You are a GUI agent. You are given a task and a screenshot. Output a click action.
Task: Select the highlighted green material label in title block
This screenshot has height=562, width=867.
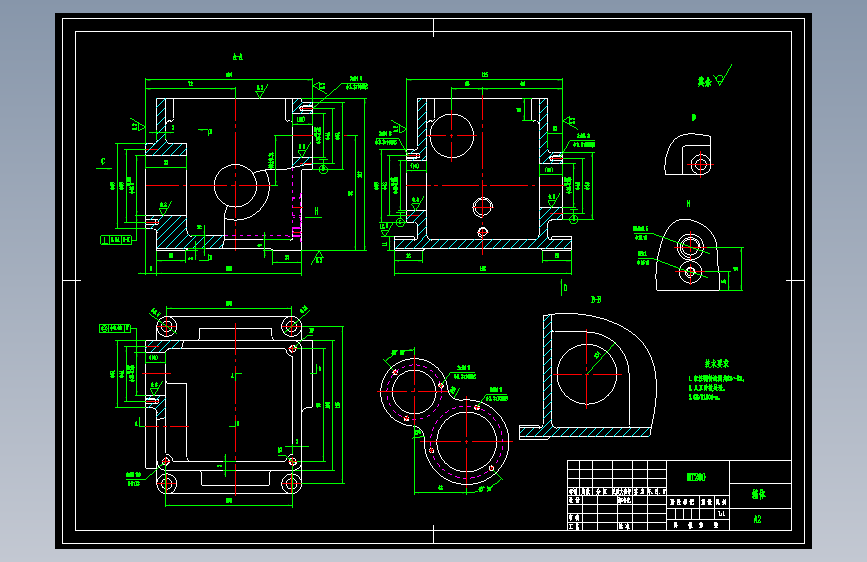point(696,477)
